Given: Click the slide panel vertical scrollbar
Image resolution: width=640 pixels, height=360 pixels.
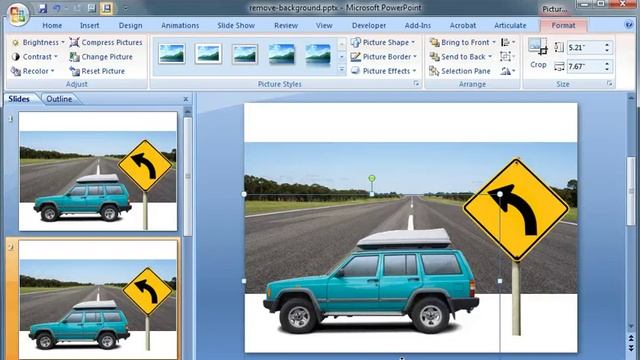Looking at the screenshot, I should 187,176.
